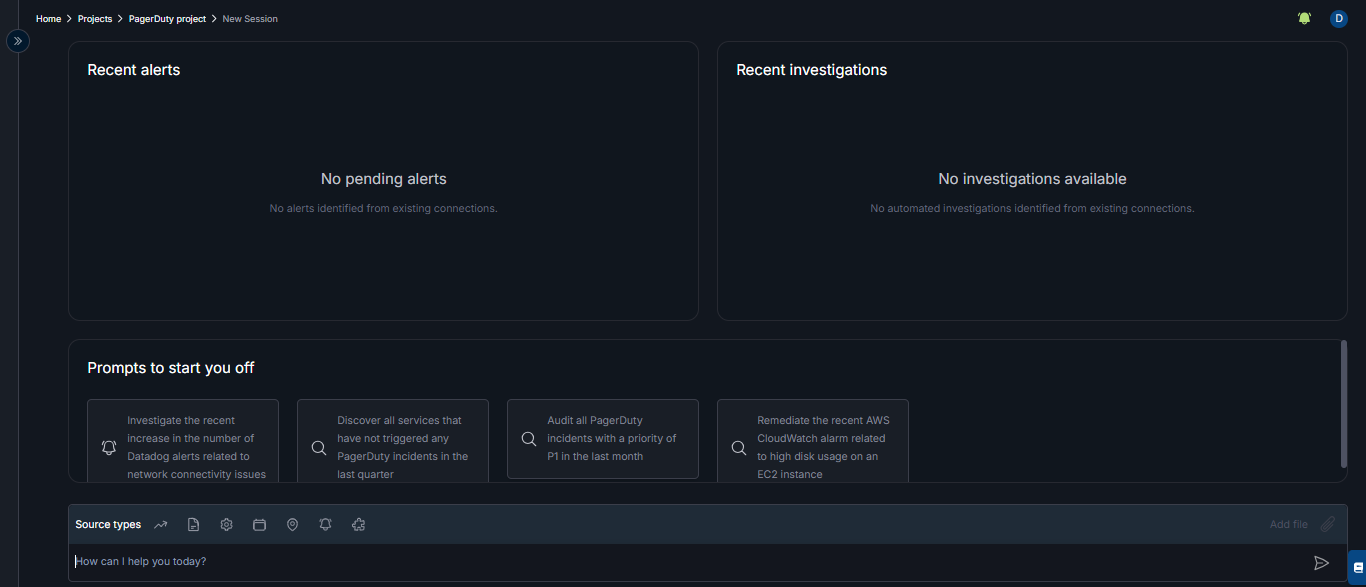Select the metrics trend-line source type
Viewport: 1366px width, 587px height.
(161, 525)
